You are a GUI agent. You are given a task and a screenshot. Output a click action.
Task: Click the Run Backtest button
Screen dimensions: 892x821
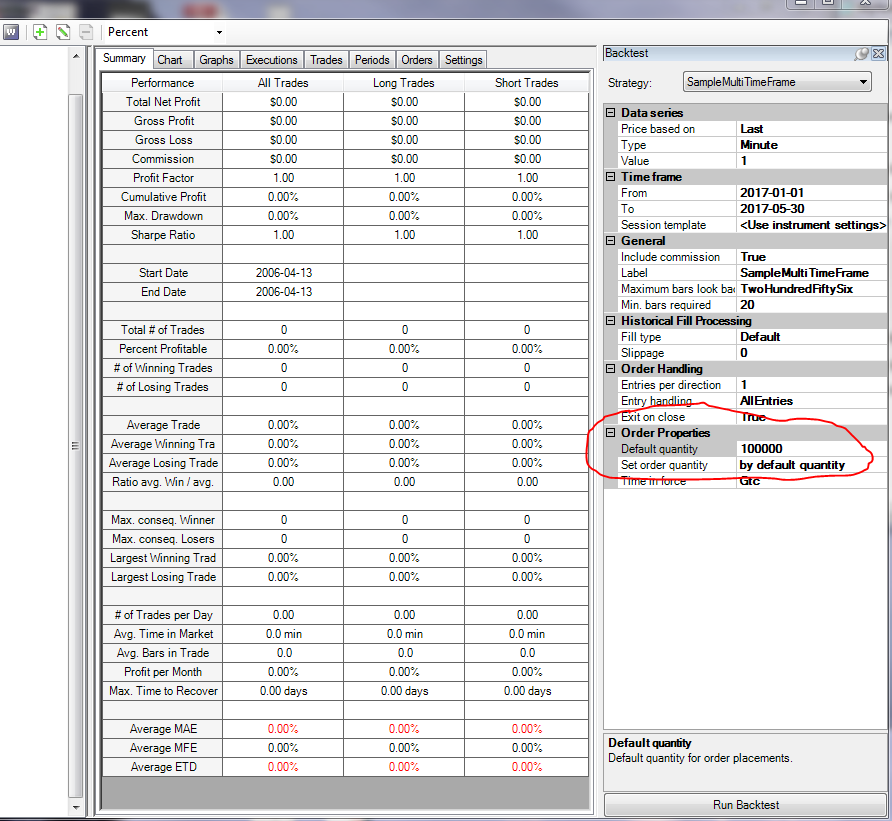coord(745,805)
